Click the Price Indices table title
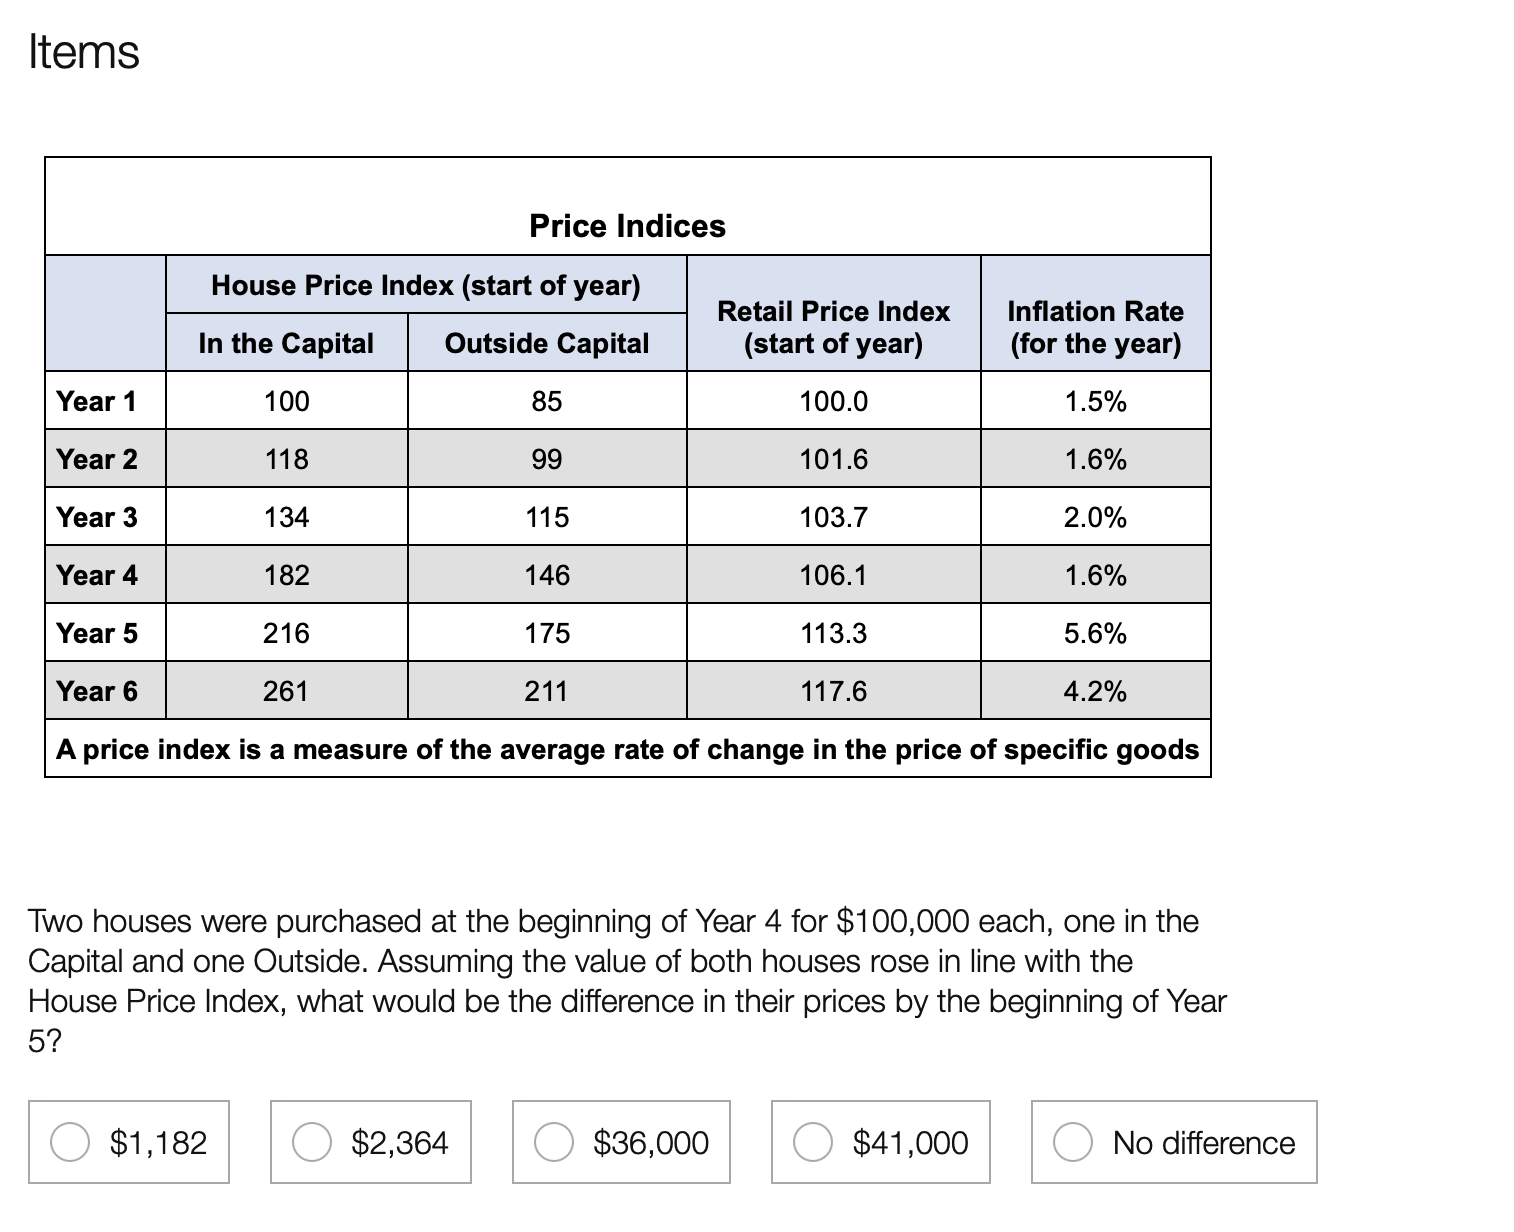 [x=627, y=226]
